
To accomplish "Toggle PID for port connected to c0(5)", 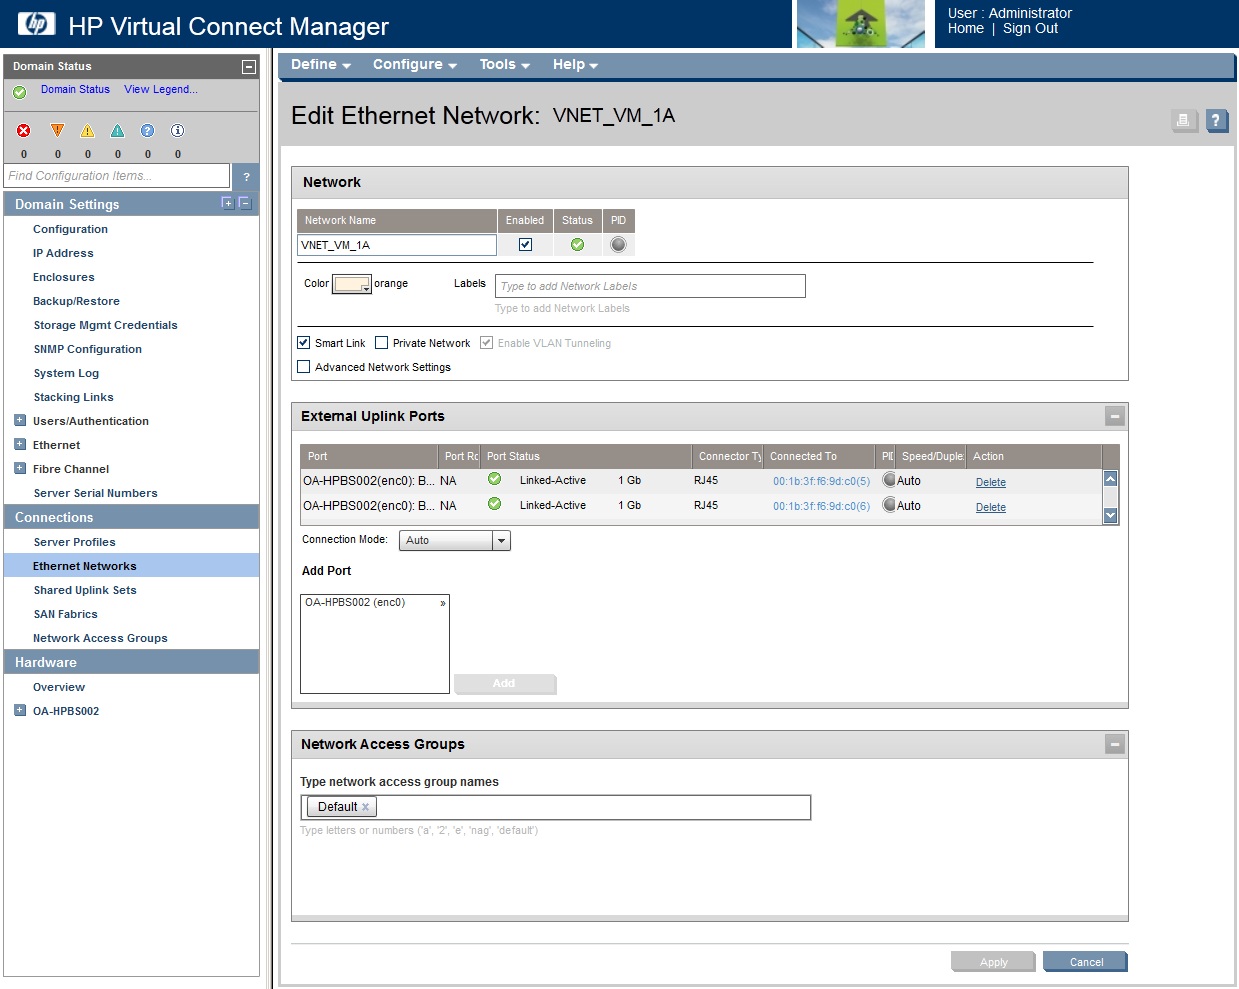I will coord(889,480).
